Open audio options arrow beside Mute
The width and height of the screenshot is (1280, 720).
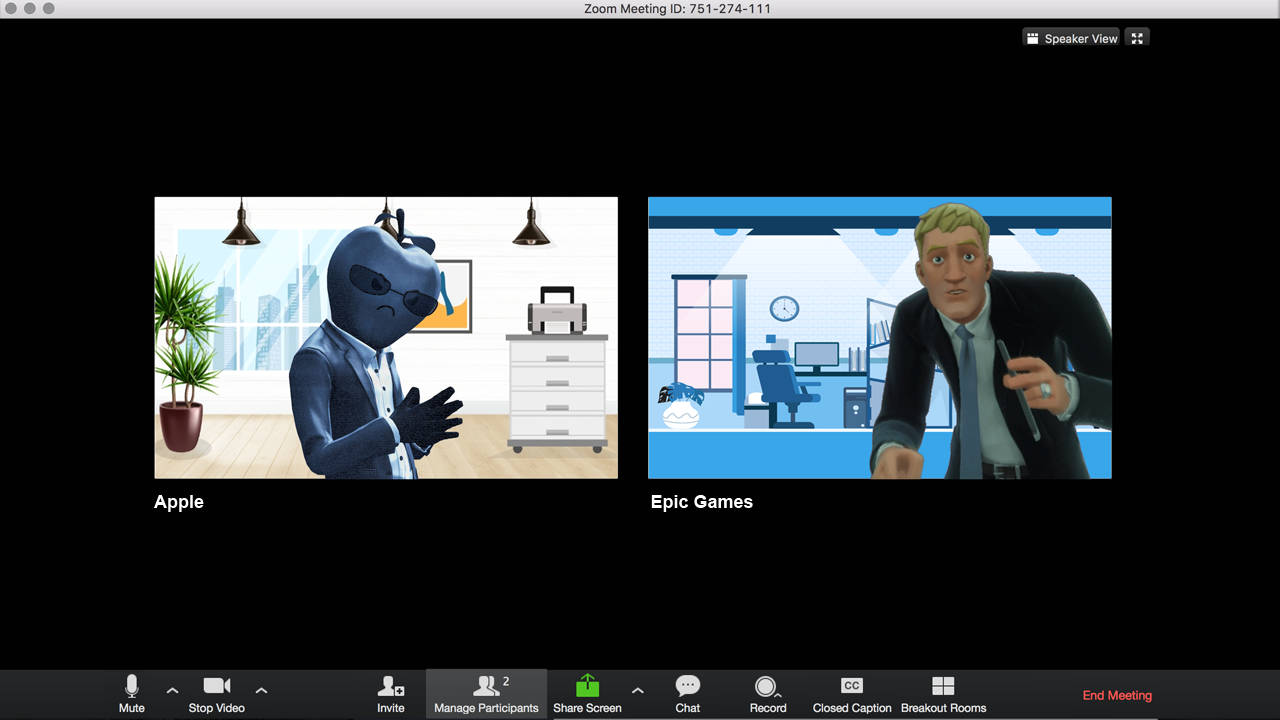[x=172, y=690]
